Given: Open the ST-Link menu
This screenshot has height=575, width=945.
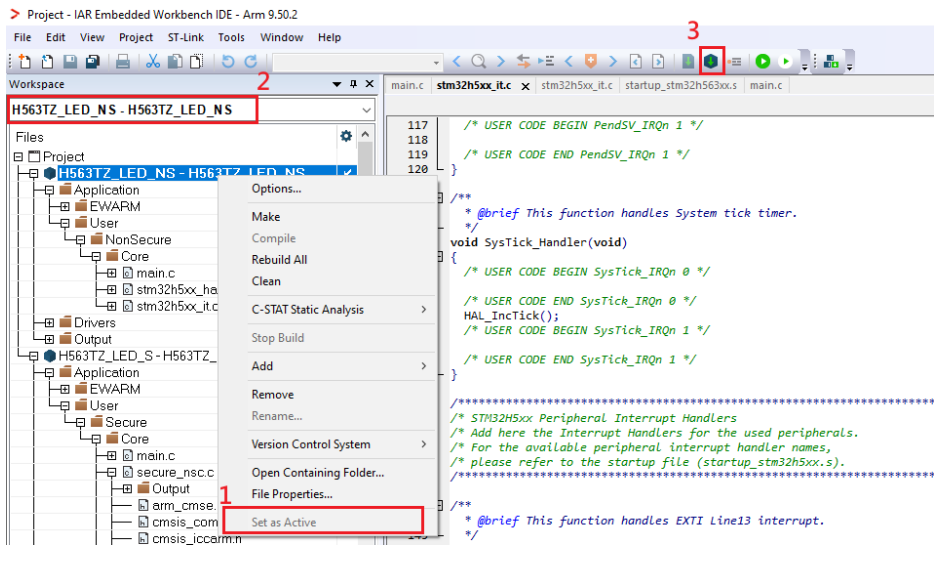Looking at the screenshot, I should click(x=186, y=37).
